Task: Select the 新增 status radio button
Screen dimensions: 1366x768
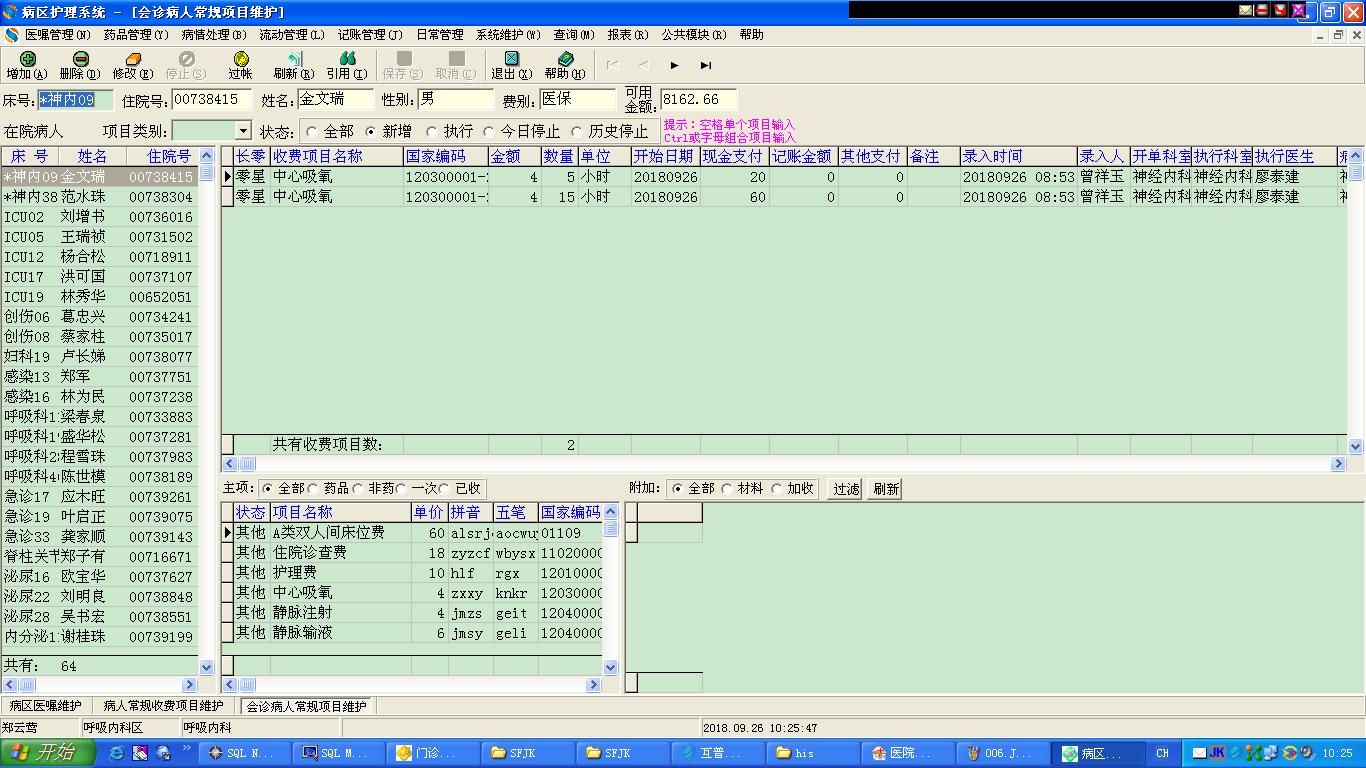Action: click(371, 131)
